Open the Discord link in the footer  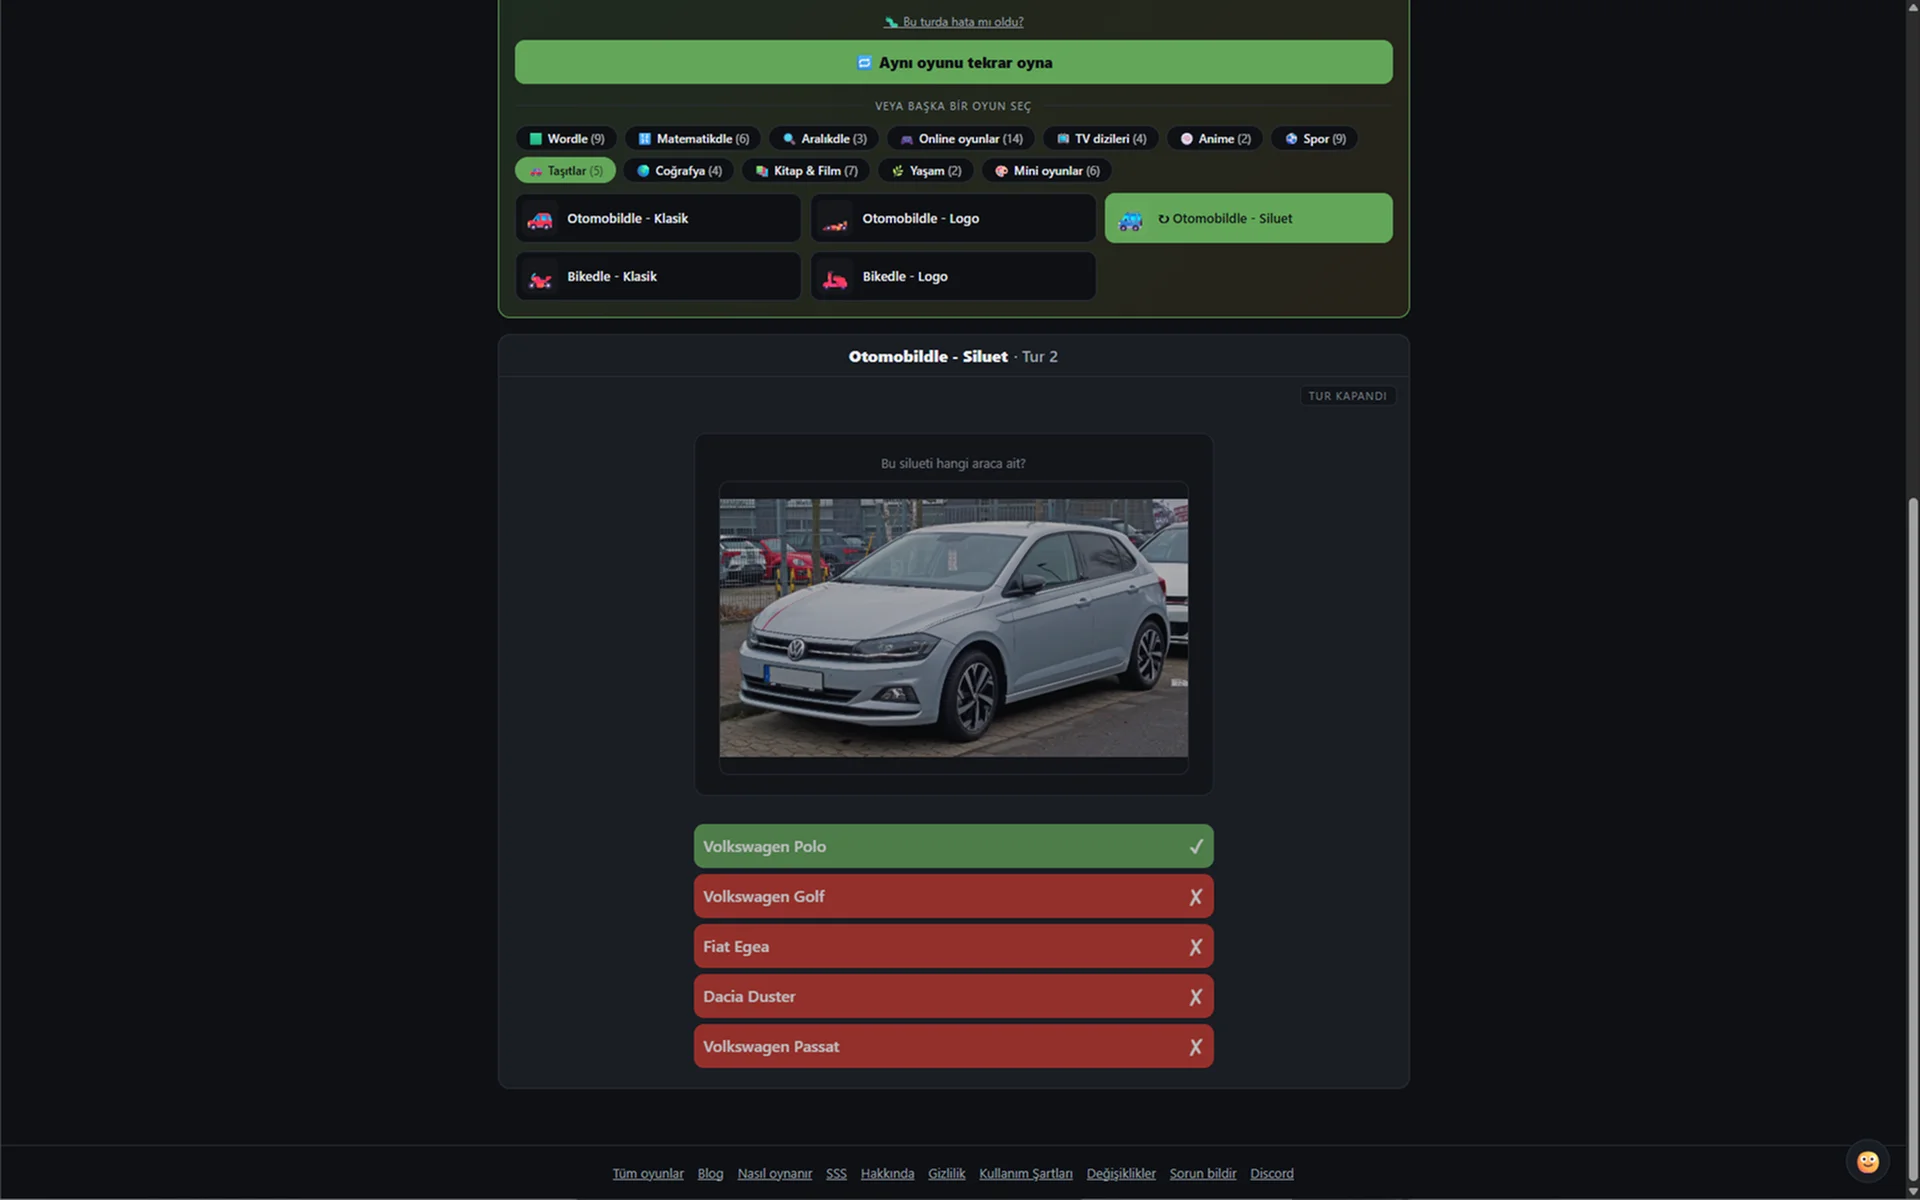point(1271,1173)
